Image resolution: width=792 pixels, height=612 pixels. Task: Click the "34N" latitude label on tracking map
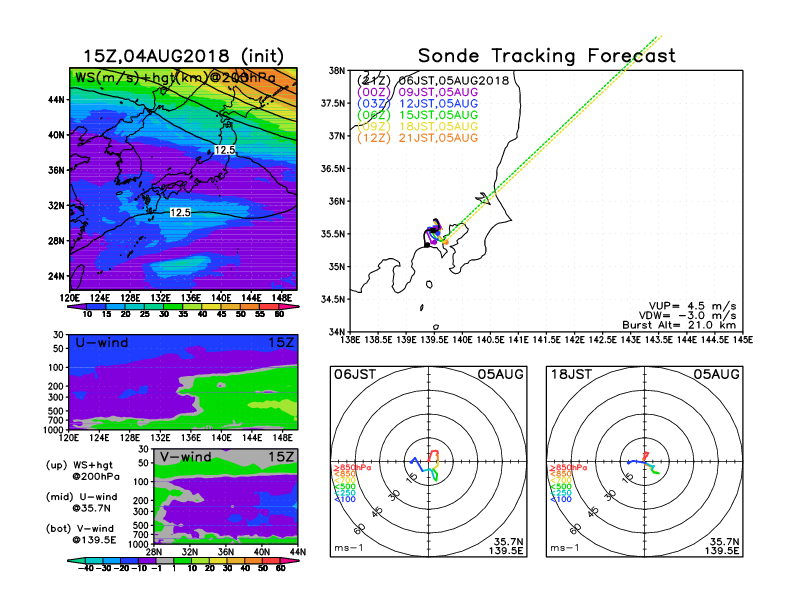coord(336,332)
